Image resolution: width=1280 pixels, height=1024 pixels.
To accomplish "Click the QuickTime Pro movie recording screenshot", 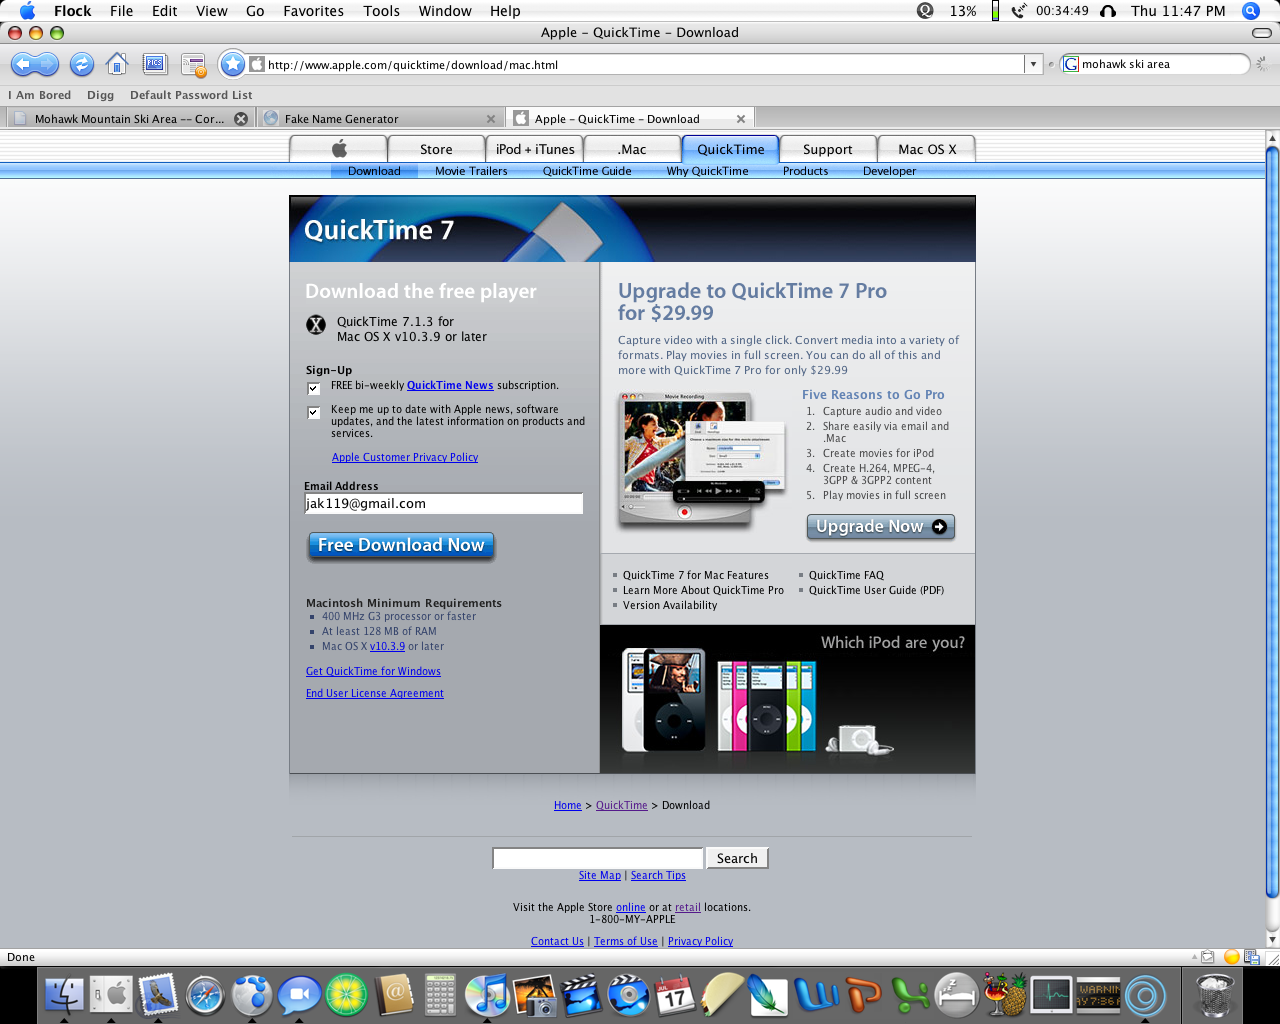I will click(701, 459).
